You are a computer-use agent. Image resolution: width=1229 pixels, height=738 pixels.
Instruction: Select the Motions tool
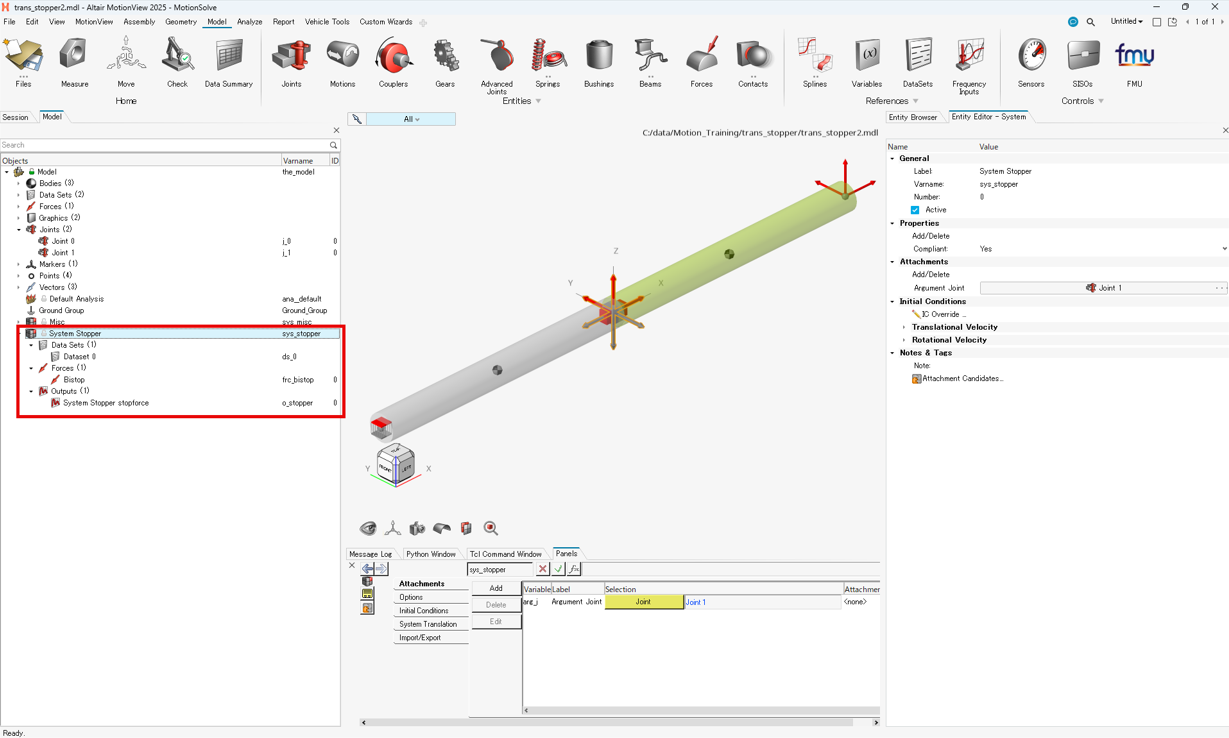pos(342,62)
